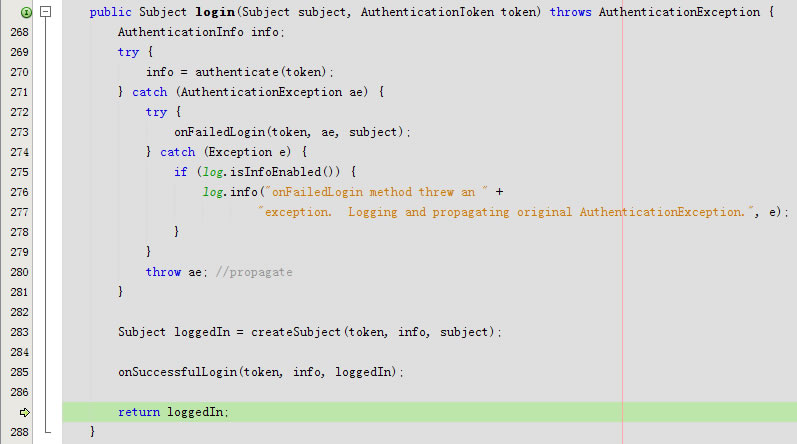Click line number 280 in the gutter
This screenshot has width=797, height=444.
19,272
